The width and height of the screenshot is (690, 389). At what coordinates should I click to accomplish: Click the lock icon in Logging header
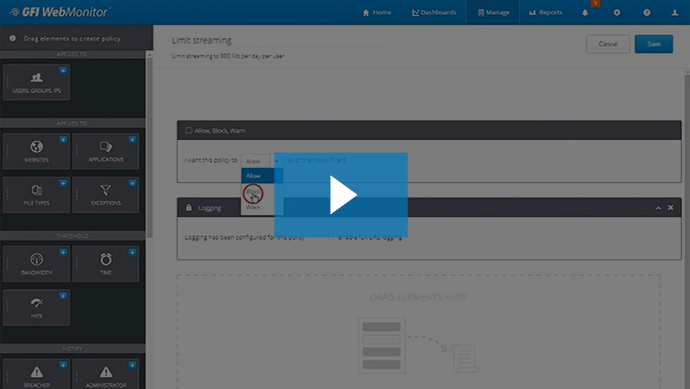click(189, 208)
